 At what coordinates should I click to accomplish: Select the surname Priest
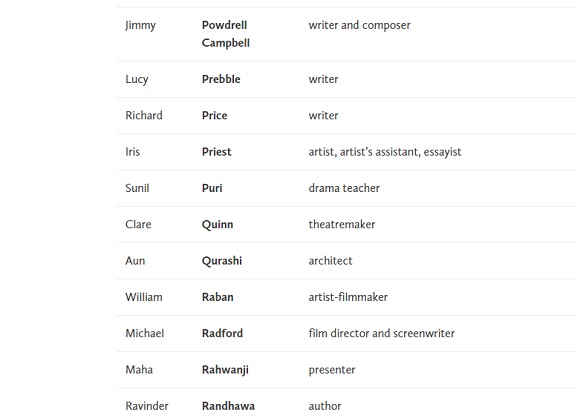[x=216, y=152]
